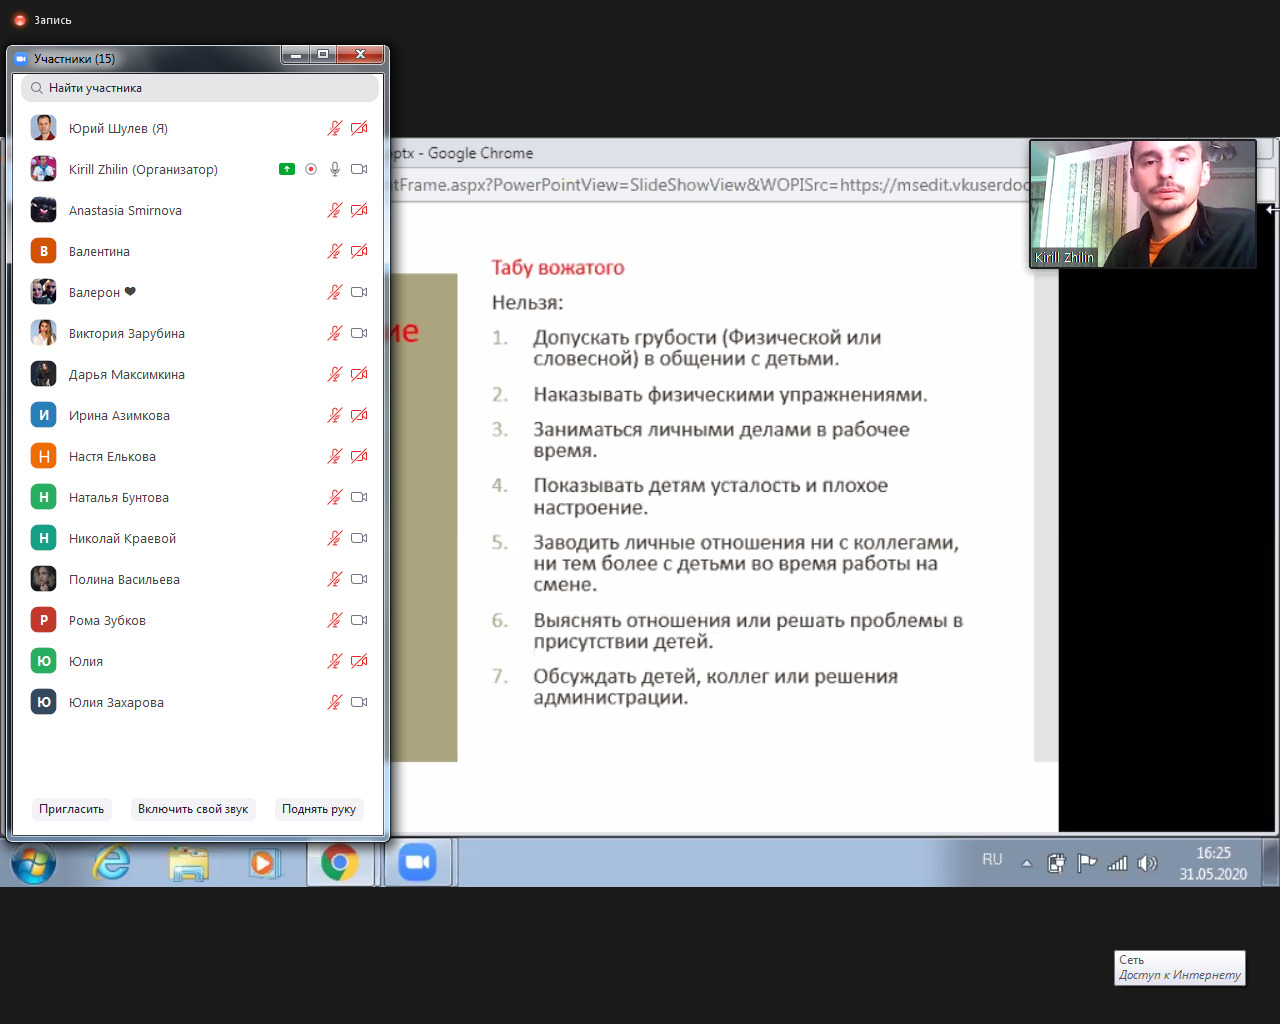The width and height of the screenshot is (1280, 1024).
Task: Click the volume speaker icon in system tray
Action: coord(1147,863)
